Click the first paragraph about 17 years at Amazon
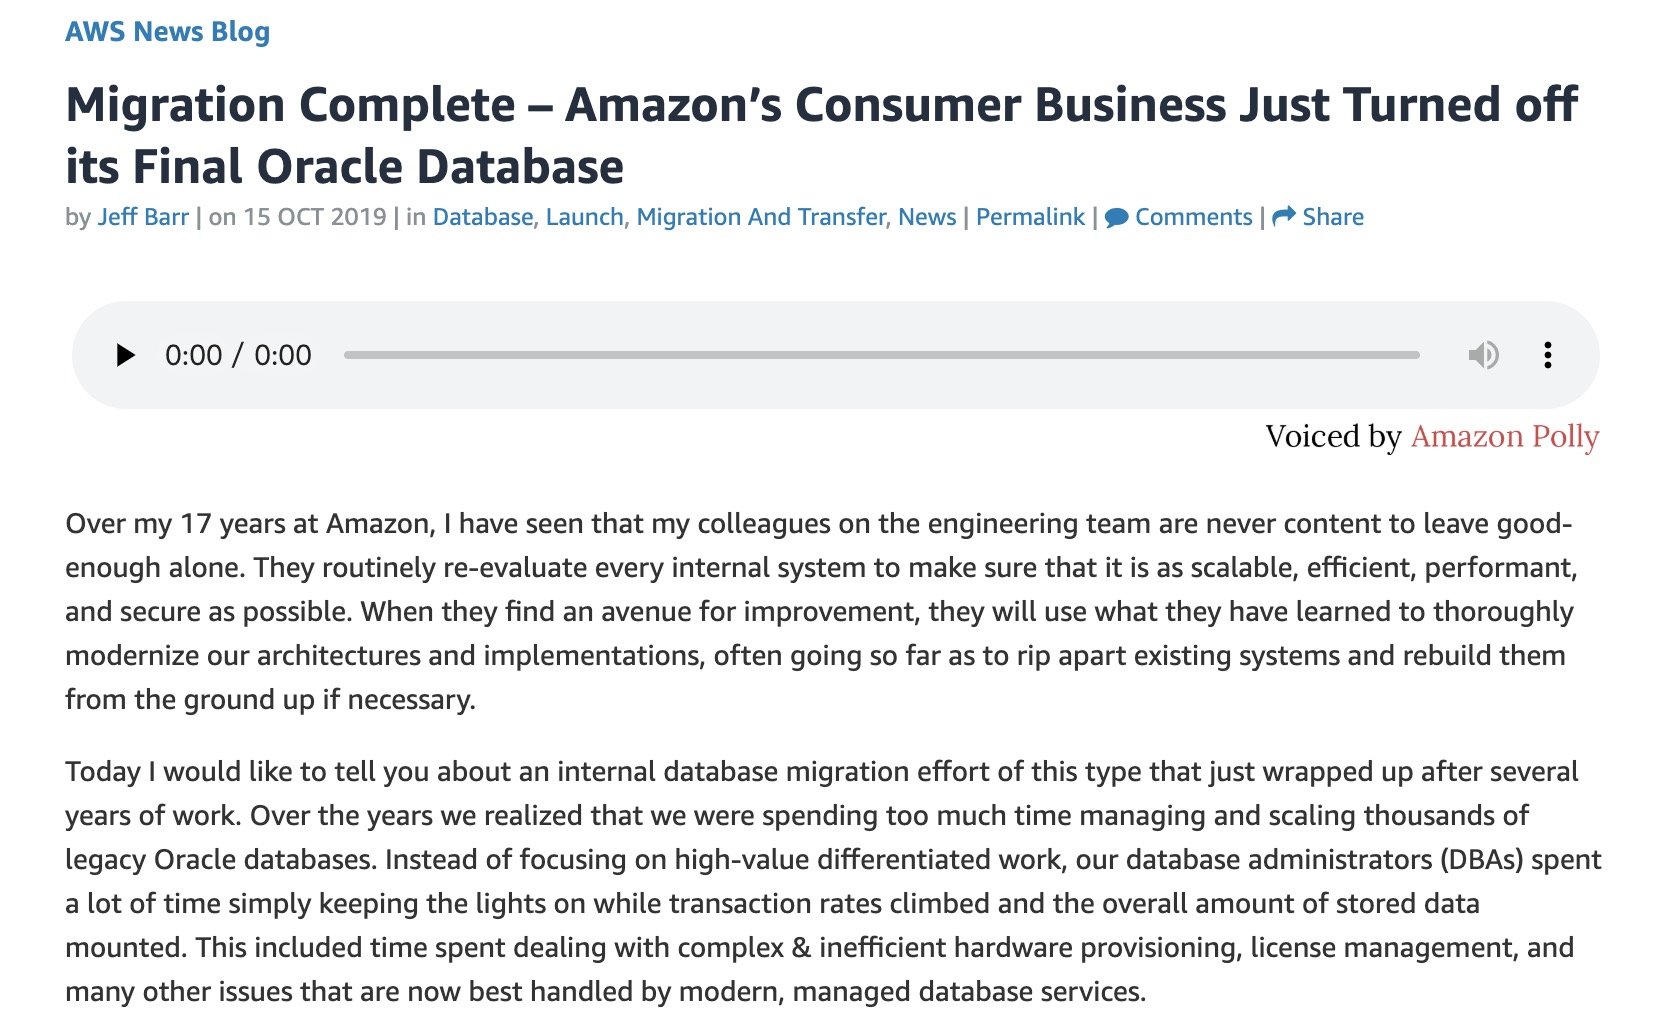The height and width of the screenshot is (1026, 1654). point(821,611)
